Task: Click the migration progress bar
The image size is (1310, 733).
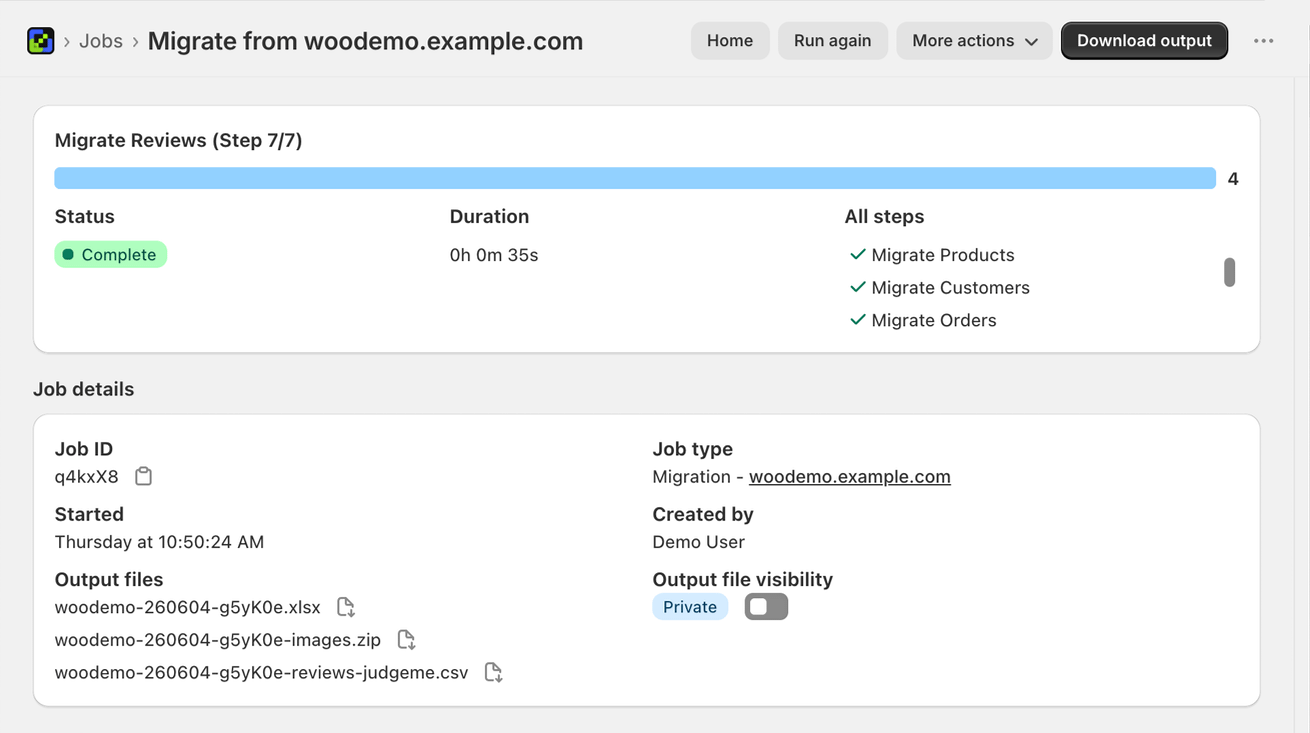Action: pyautogui.click(x=635, y=178)
